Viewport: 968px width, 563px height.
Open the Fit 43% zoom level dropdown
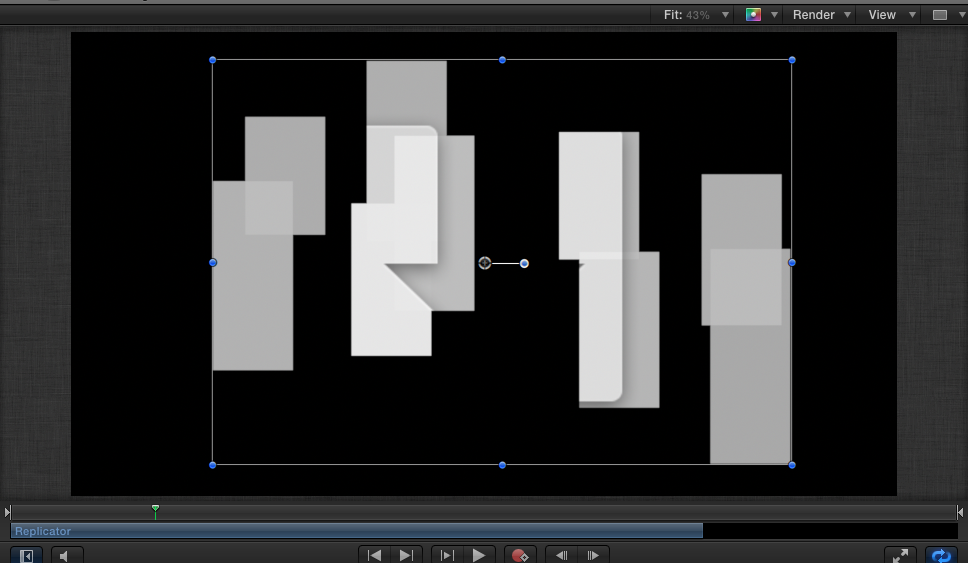[x=696, y=15]
